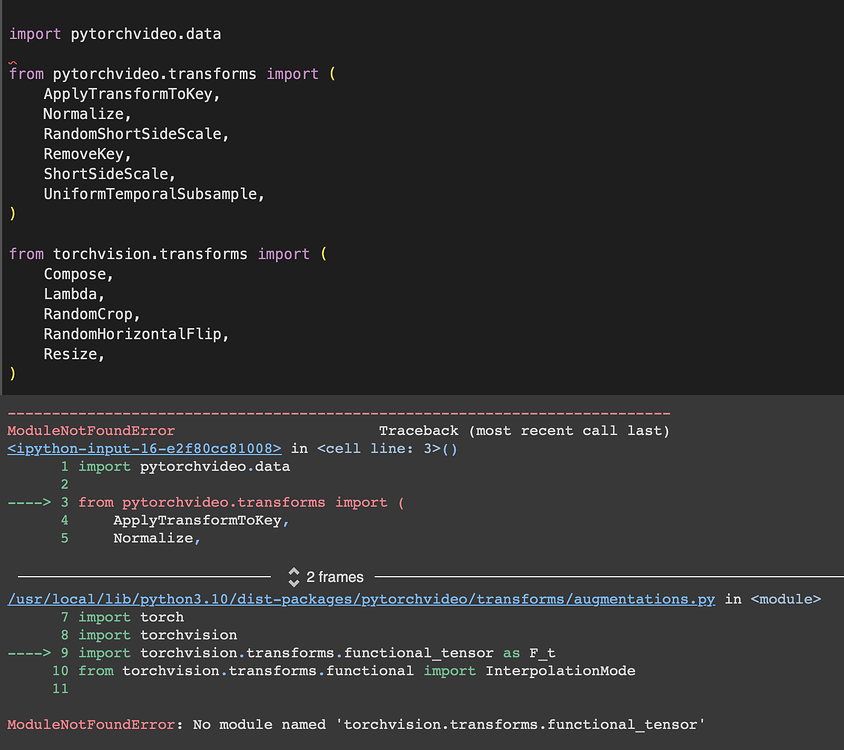Image resolution: width=844 pixels, height=750 pixels.
Task: Click the red ModuleNotFoundError heading in the traceback
Action: [x=91, y=431]
